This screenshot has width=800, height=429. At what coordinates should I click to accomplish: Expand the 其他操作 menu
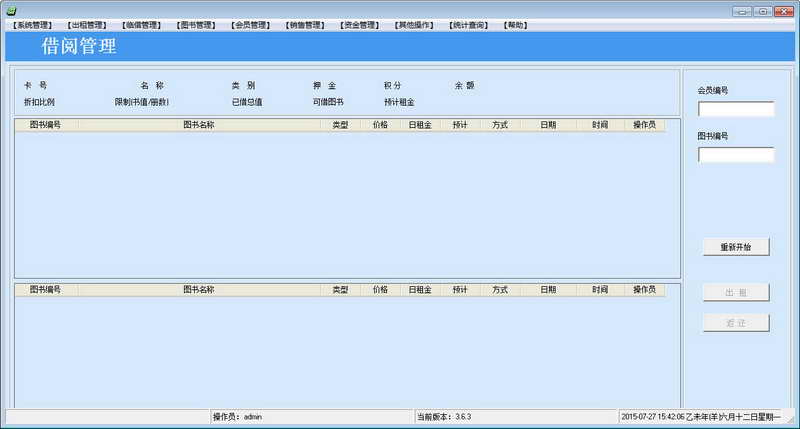414,25
